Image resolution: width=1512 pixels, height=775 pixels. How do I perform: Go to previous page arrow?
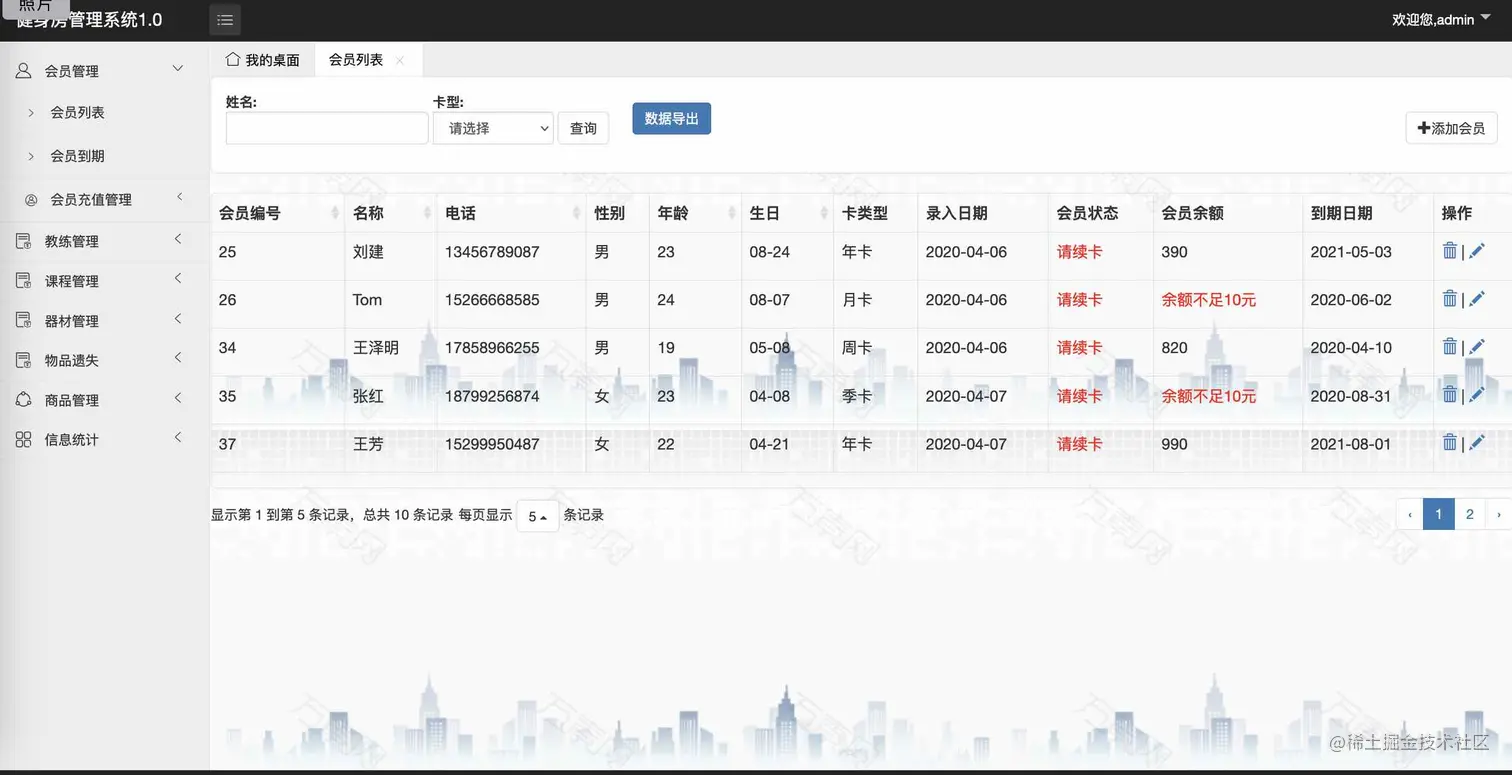(1410, 515)
